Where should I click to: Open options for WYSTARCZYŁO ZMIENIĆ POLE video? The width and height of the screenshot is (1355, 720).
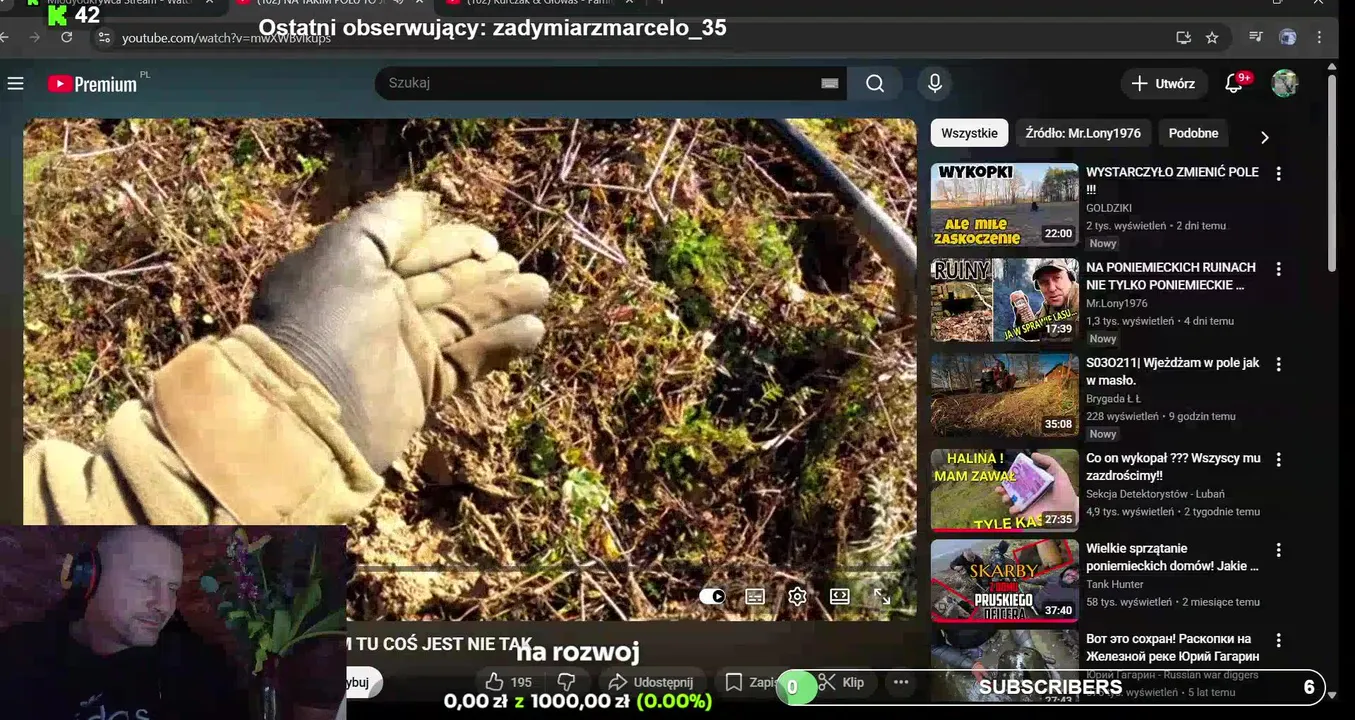[x=1278, y=173]
